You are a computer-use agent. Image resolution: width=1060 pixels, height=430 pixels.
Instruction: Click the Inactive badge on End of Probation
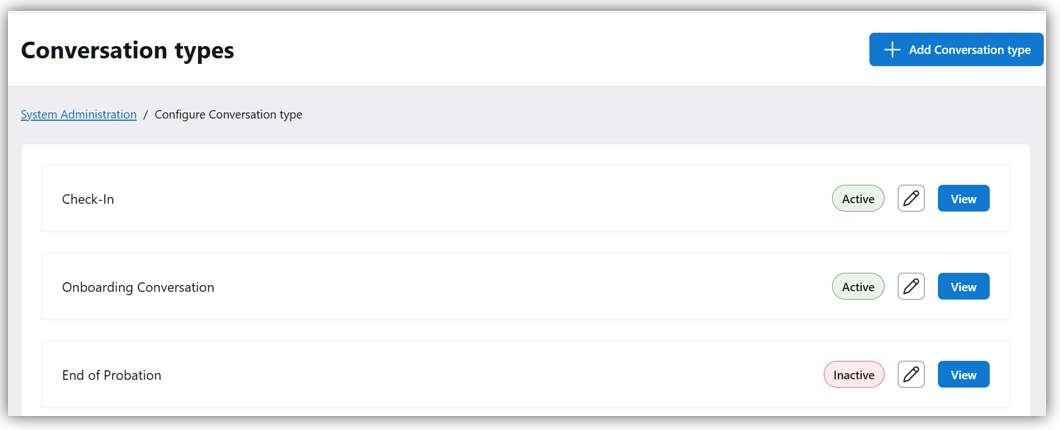(x=854, y=375)
